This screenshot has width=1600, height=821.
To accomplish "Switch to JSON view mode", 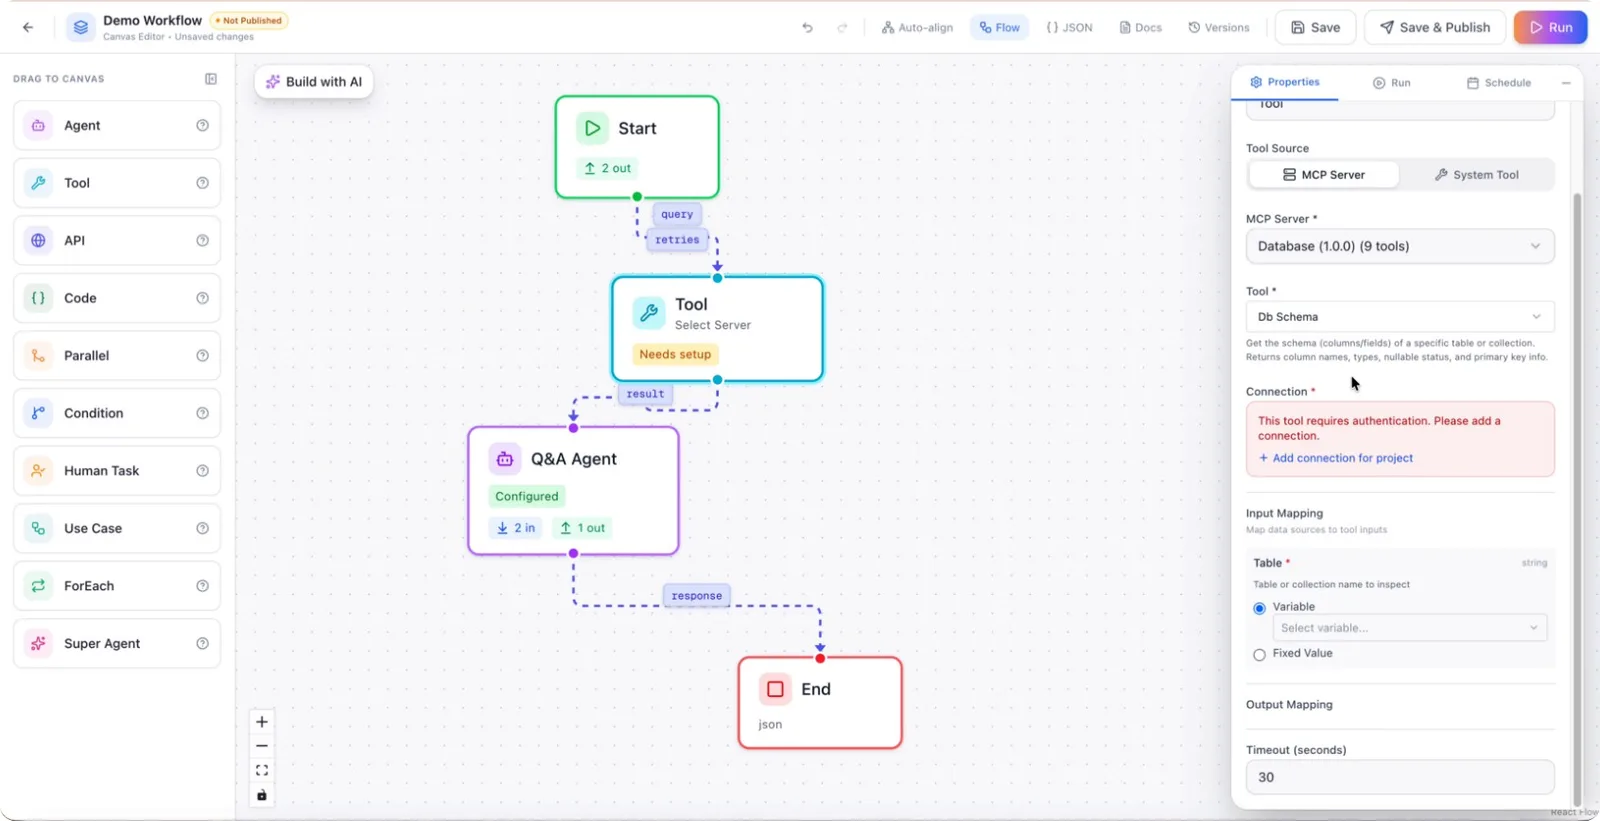I will [x=1069, y=28].
